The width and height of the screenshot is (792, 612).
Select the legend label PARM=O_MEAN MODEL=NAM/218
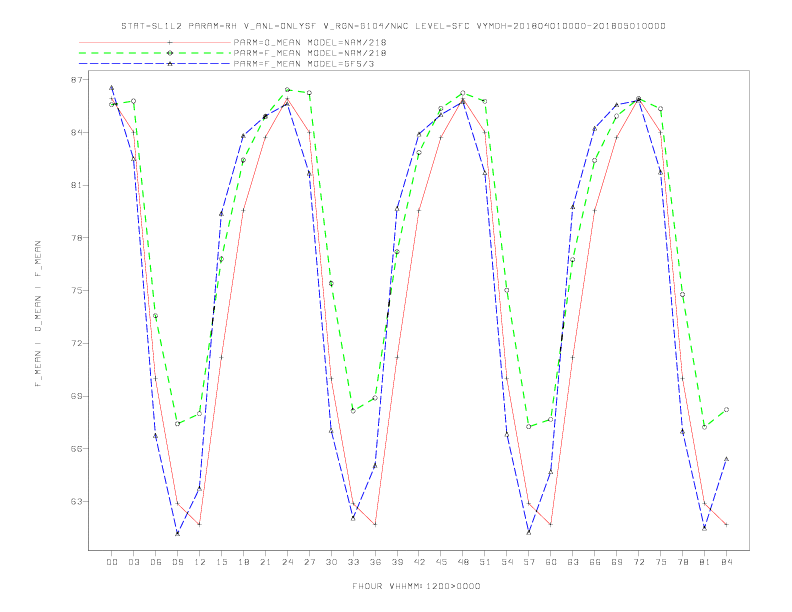click(310, 42)
